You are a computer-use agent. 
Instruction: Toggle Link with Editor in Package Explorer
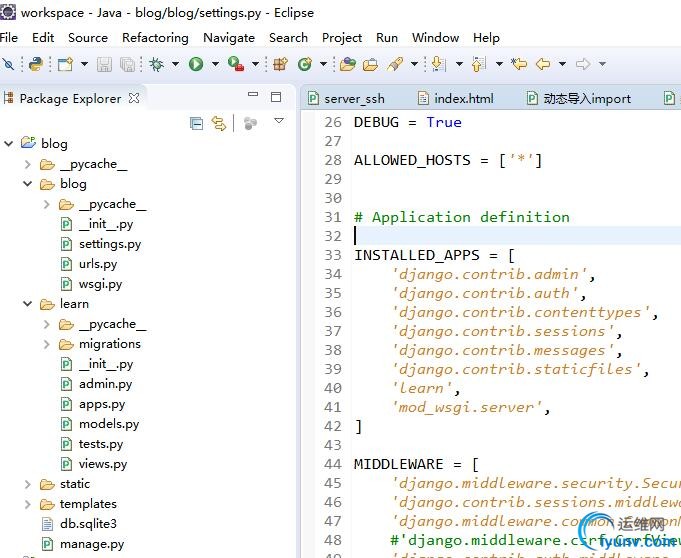[x=219, y=123]
